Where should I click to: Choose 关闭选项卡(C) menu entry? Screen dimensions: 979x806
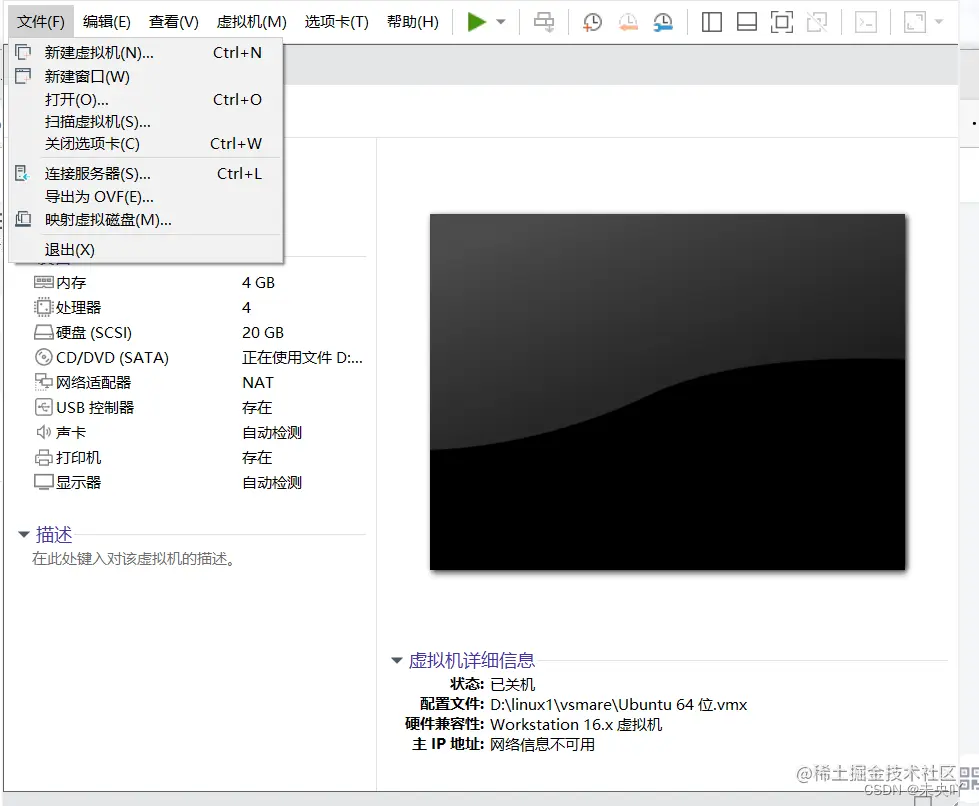click(146, 144)
